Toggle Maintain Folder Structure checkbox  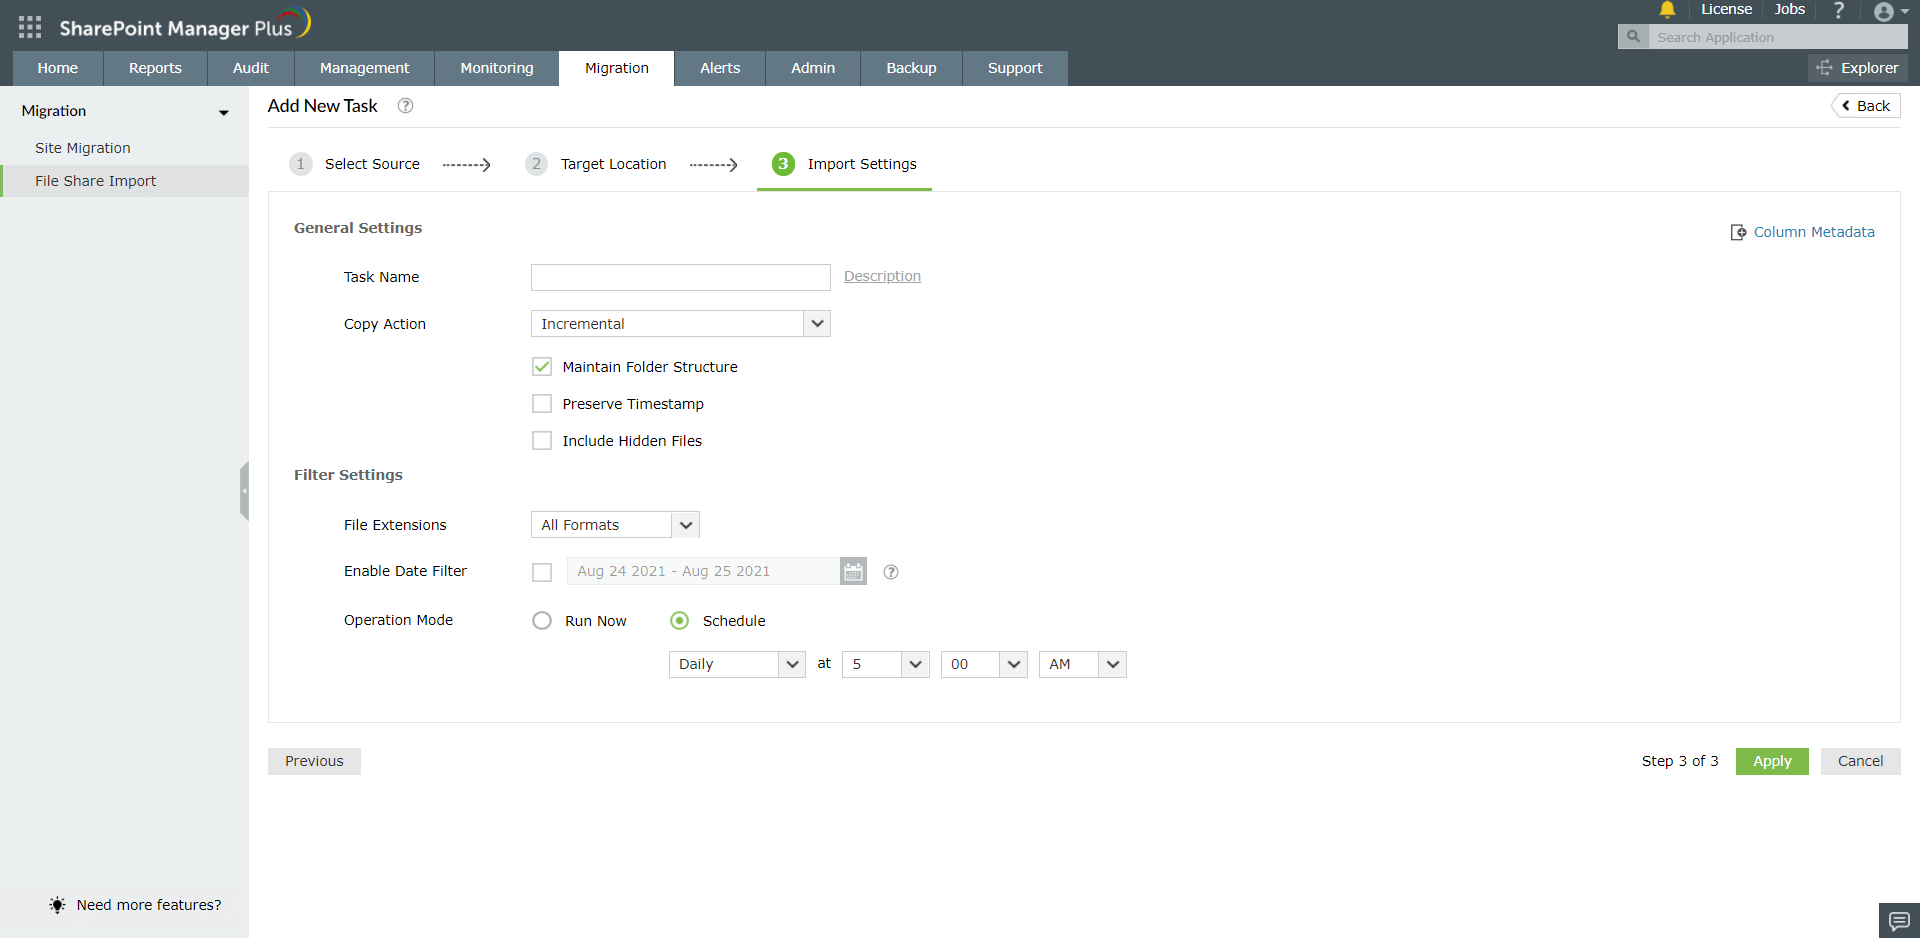(x=542, y=367)
